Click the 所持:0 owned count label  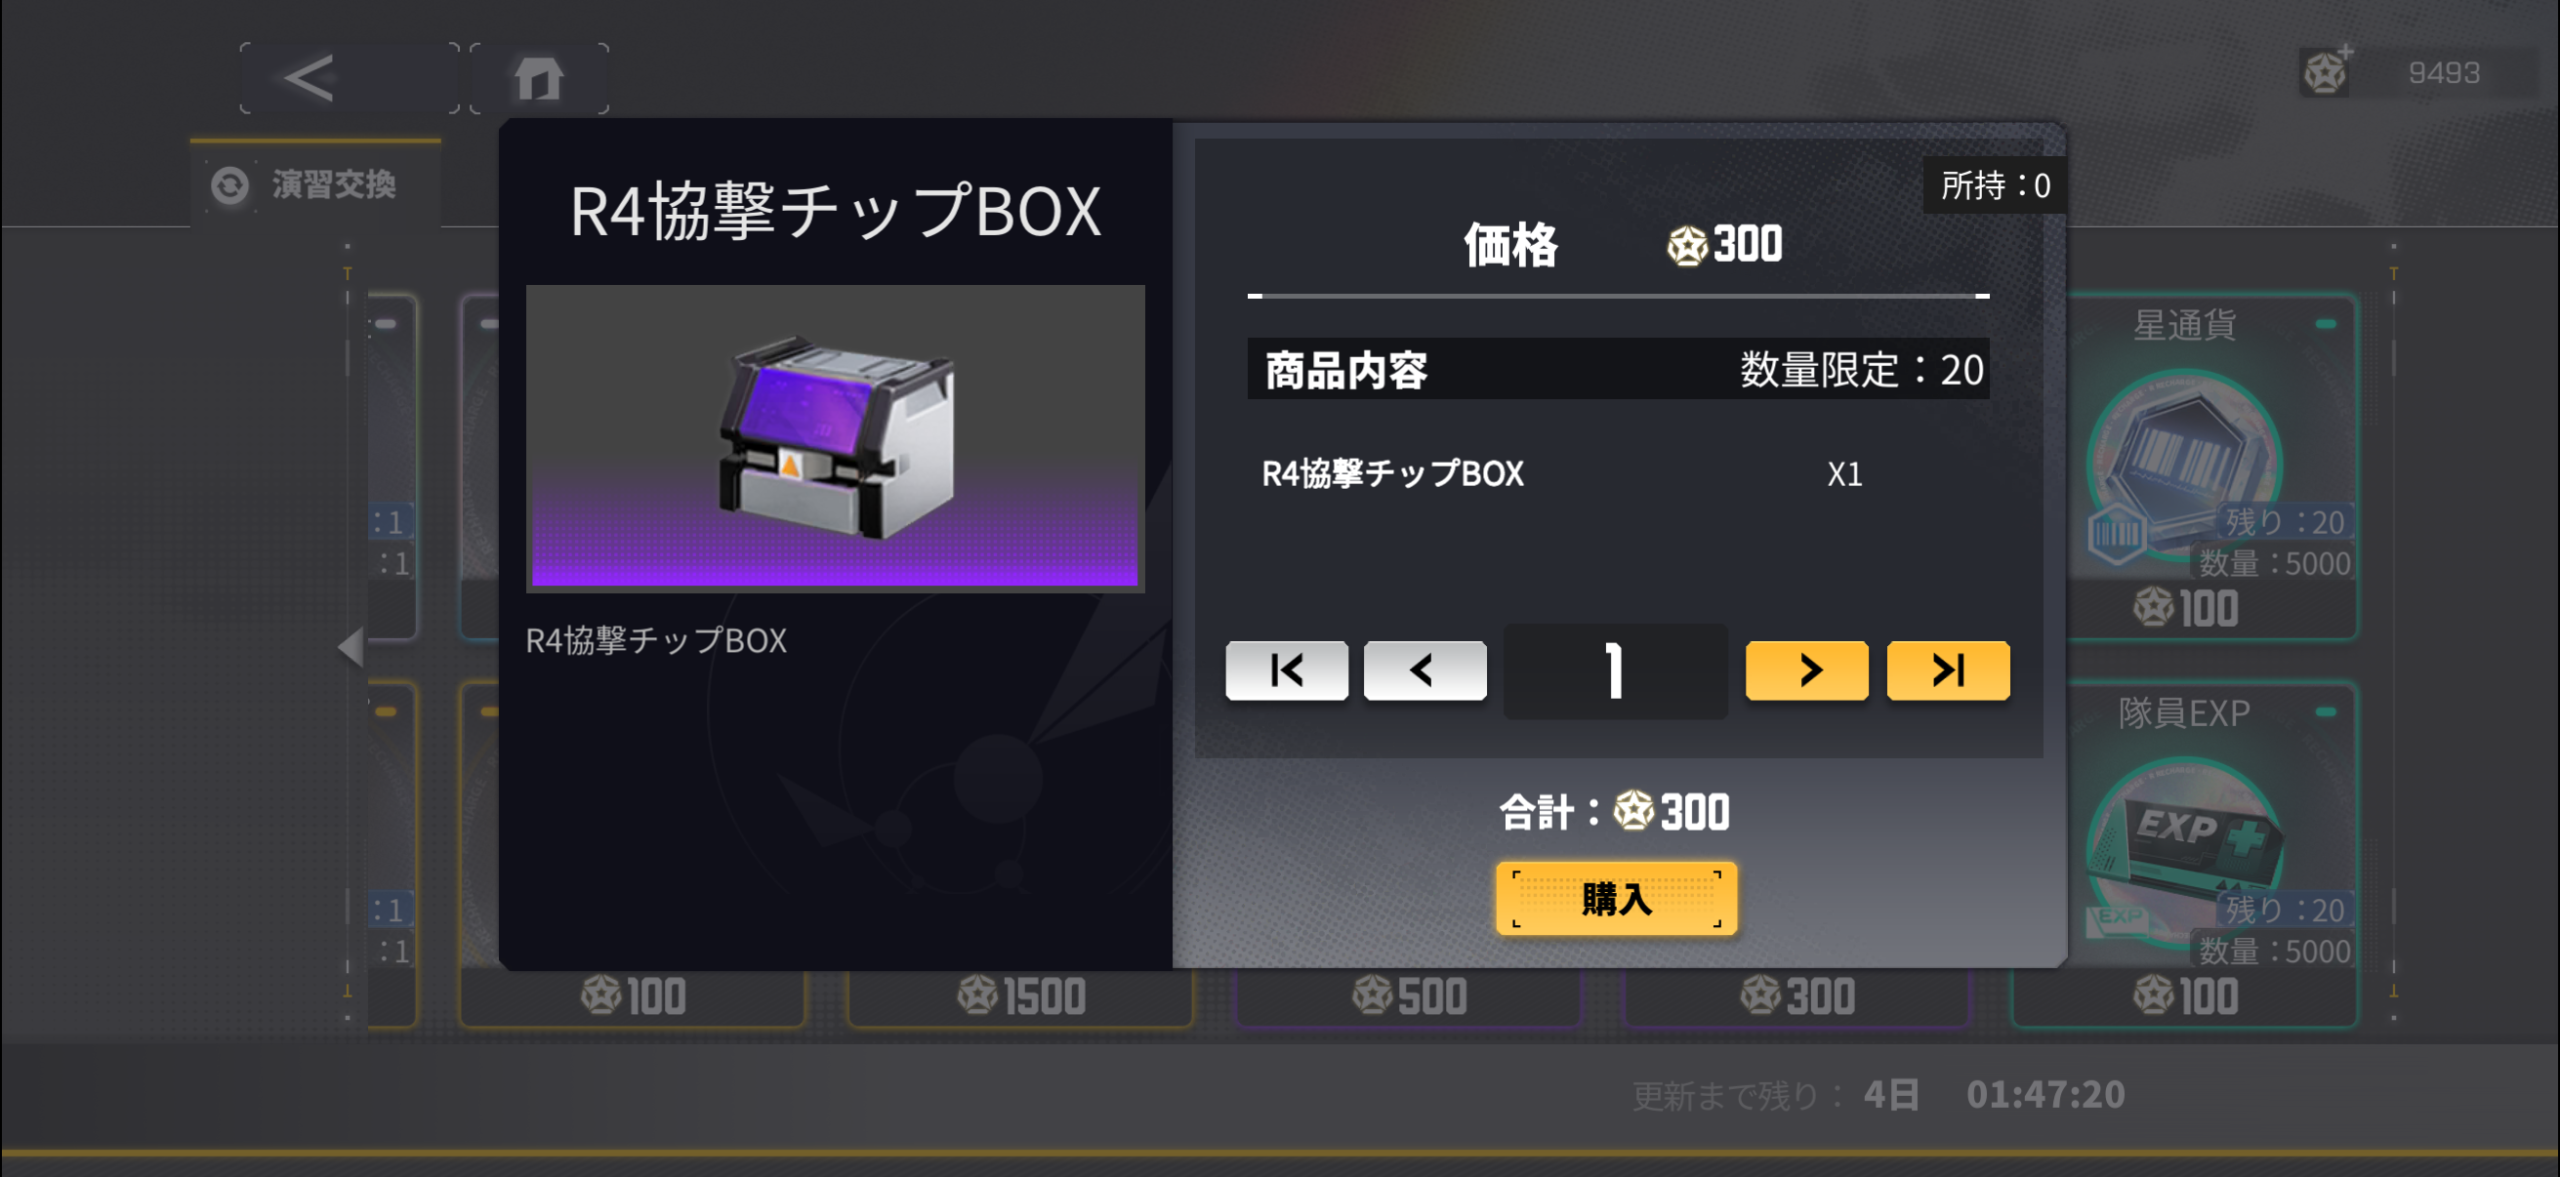tap(1995, 185)
